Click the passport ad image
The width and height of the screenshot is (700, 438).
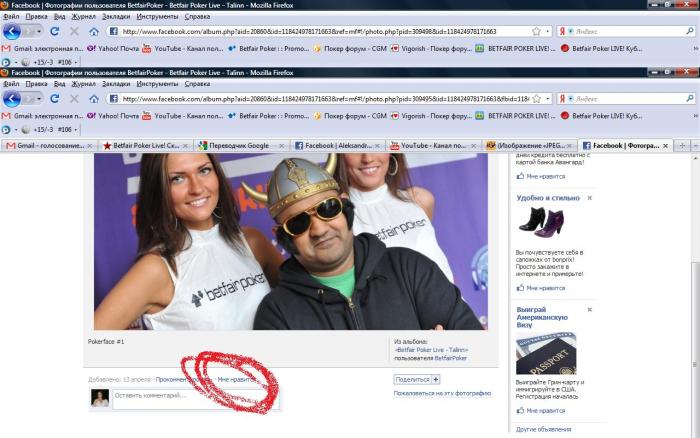pos(546,353)
